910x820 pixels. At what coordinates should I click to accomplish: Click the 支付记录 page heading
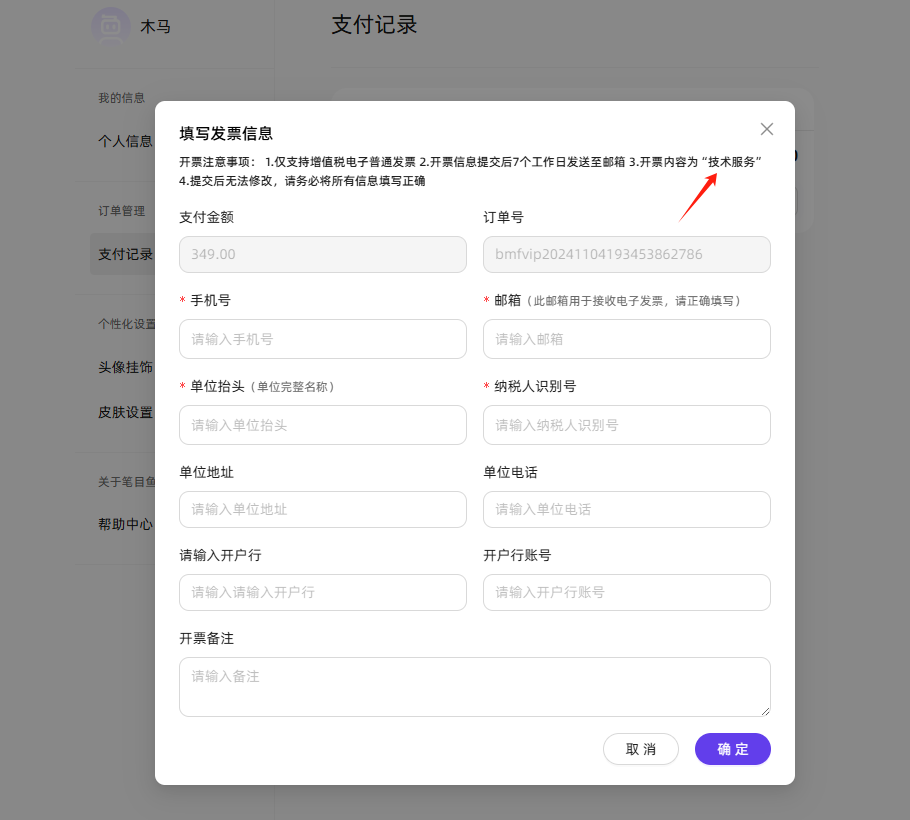pos(374,25)
